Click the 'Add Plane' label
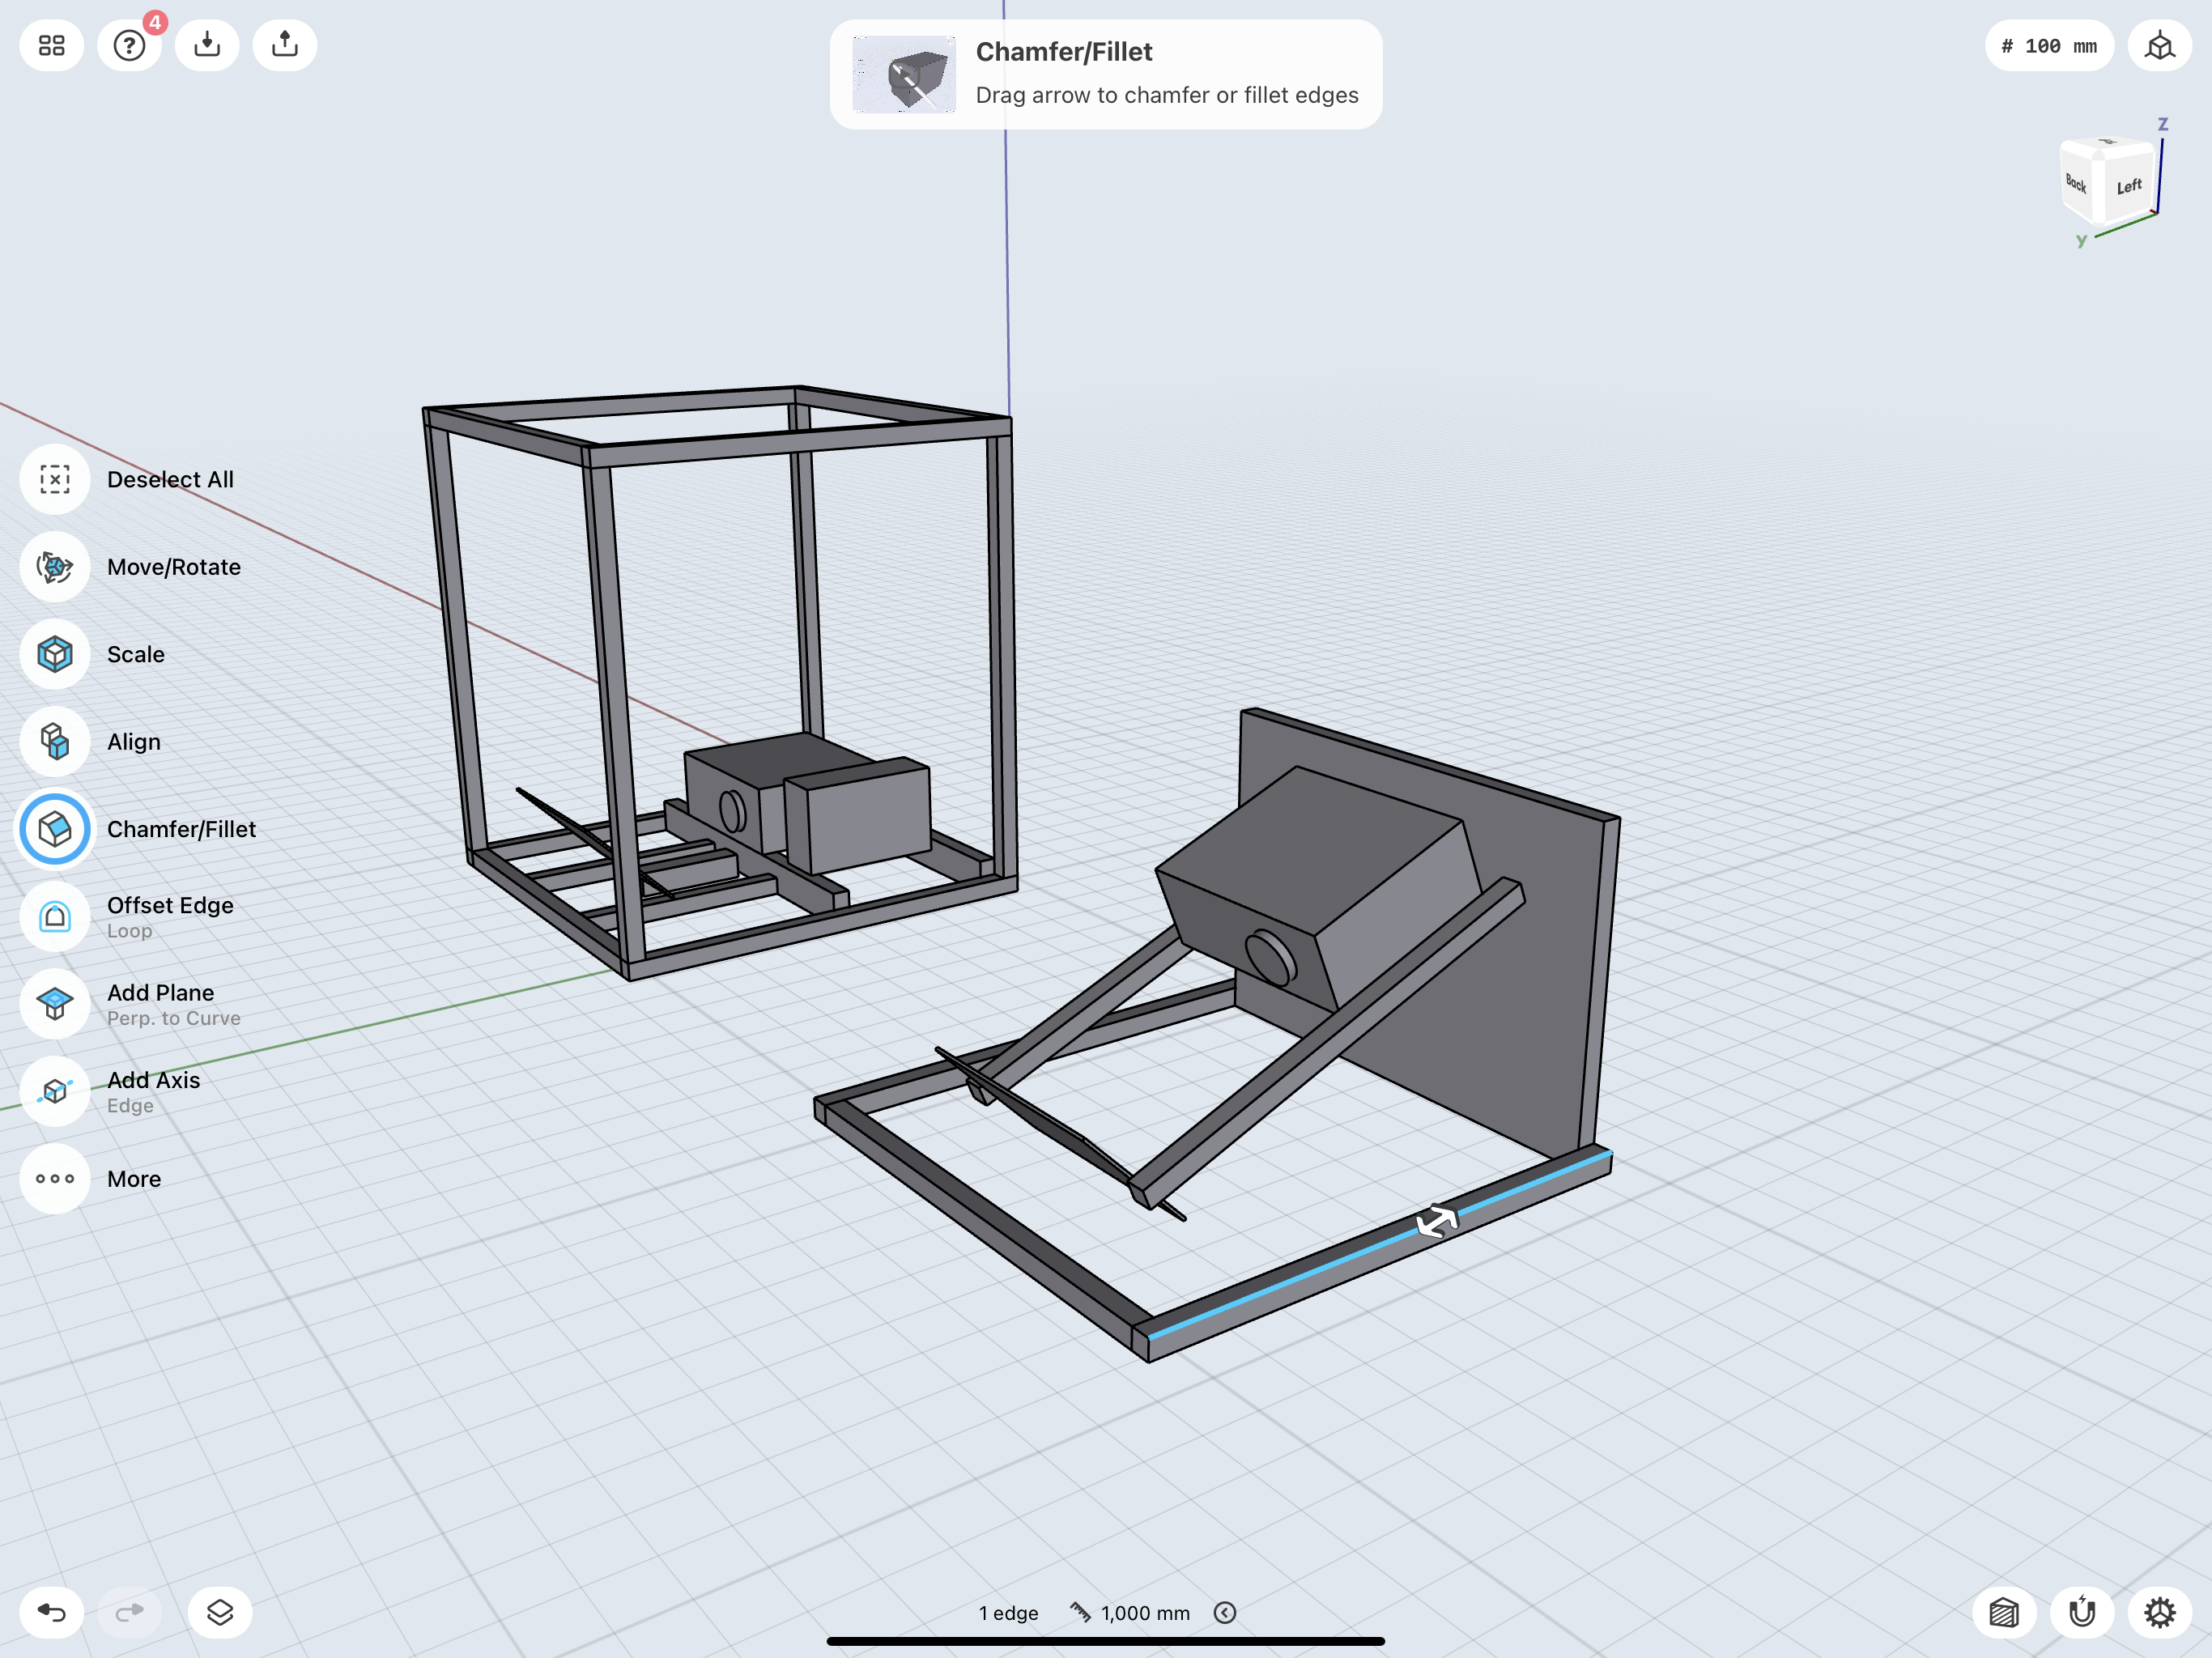This screenshot has height=1658, width=2212. coord(160,992)
